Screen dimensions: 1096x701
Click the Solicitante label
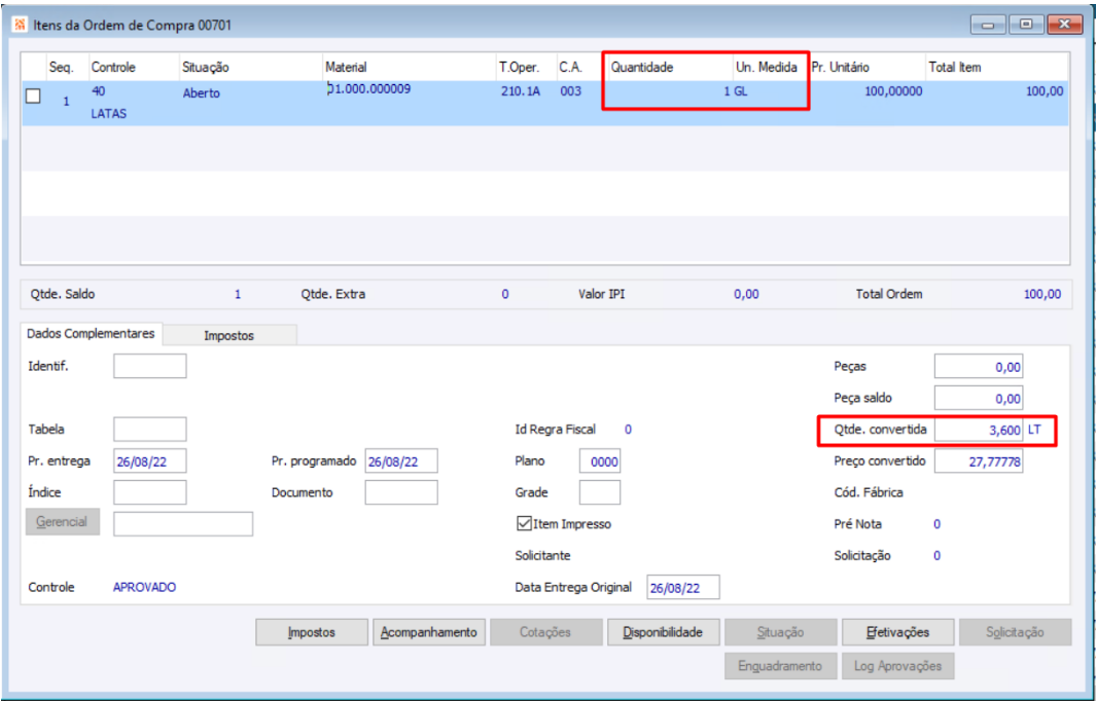[543, 556]
